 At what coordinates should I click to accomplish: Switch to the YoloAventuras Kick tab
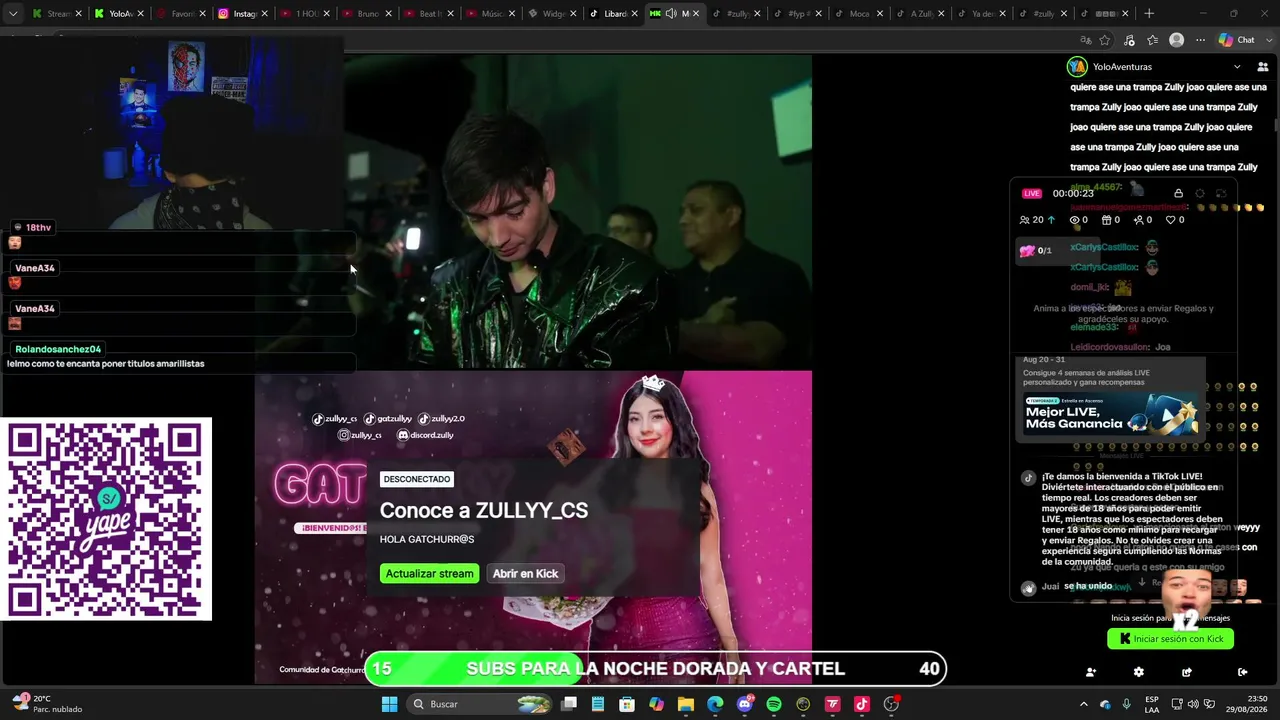click(x=119, y=14)
